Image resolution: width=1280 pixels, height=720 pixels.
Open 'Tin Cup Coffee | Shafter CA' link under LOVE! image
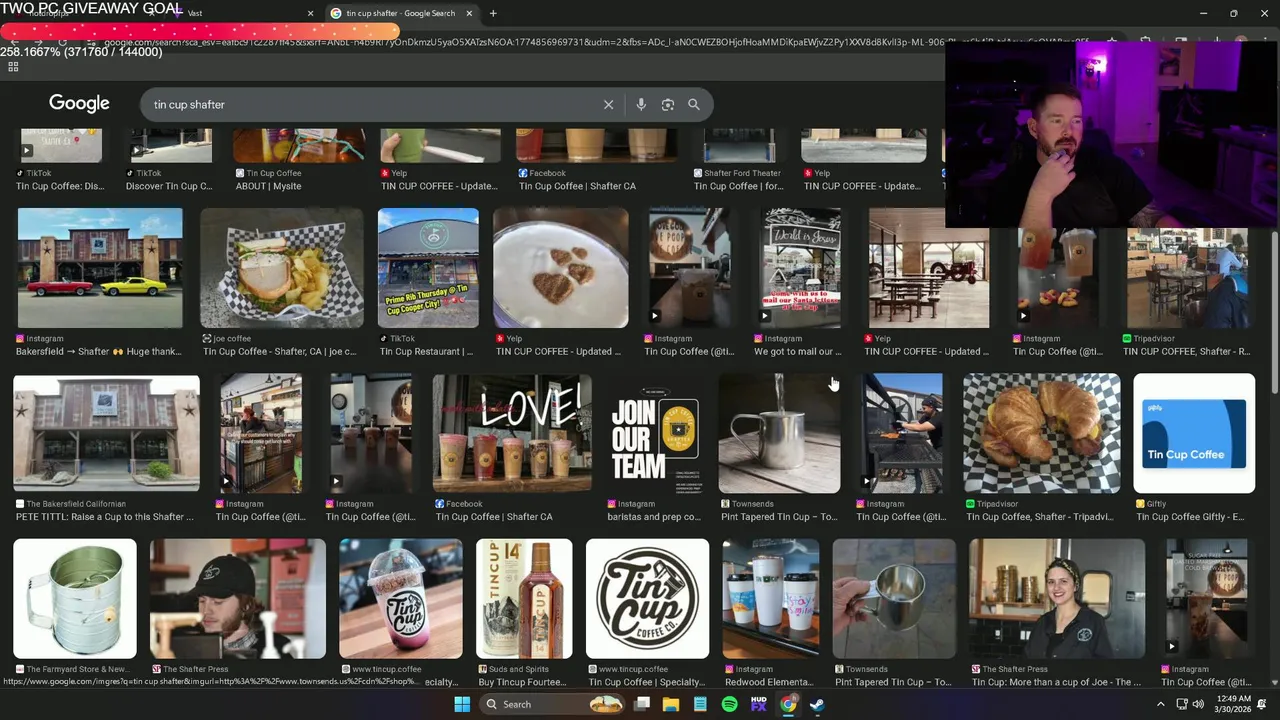click(x=494, y=517)
